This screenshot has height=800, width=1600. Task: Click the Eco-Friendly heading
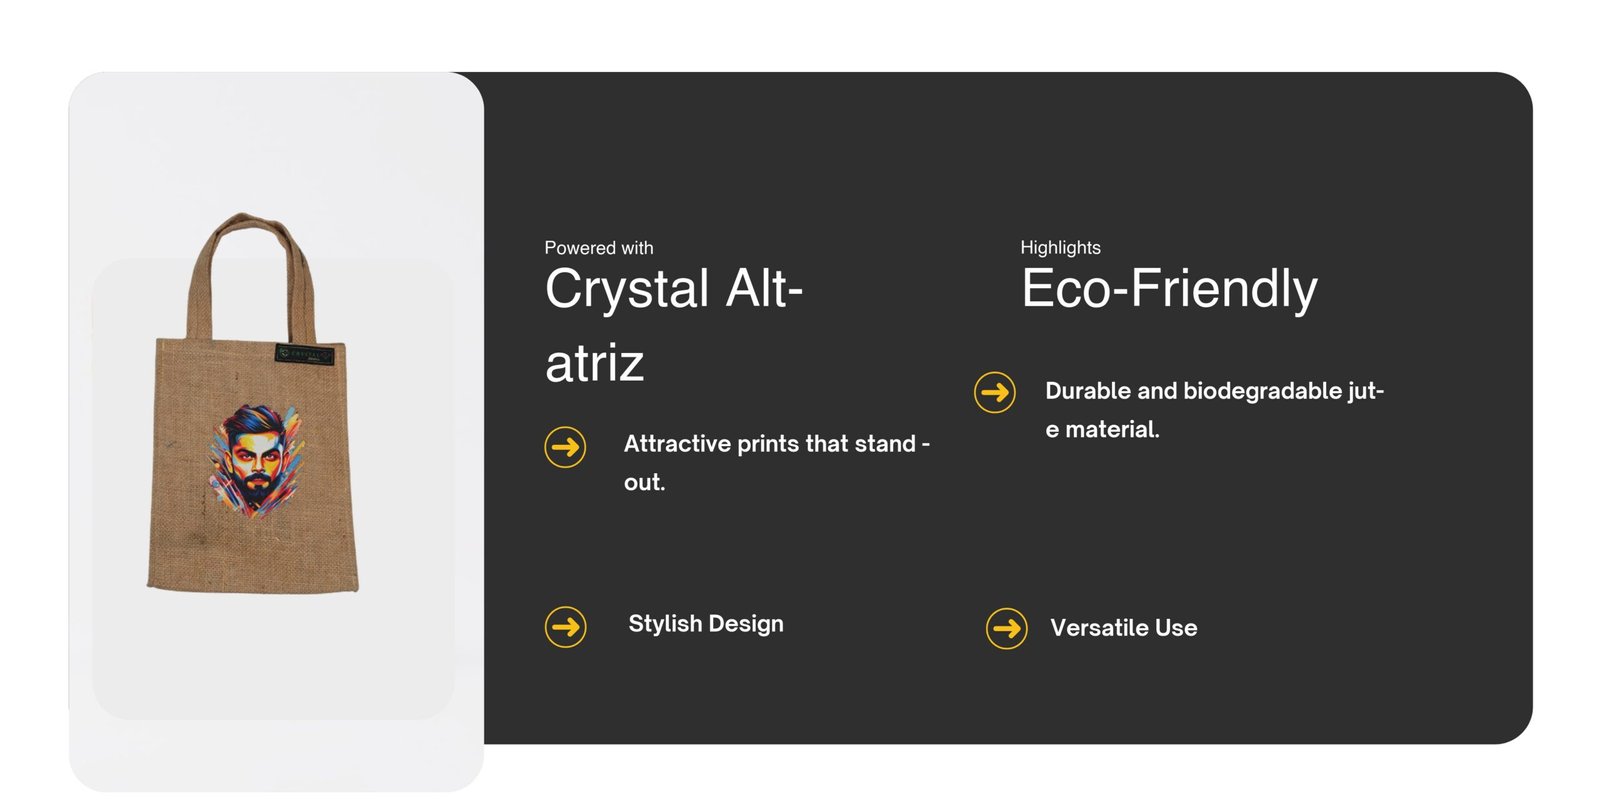tap(1168, 289)
